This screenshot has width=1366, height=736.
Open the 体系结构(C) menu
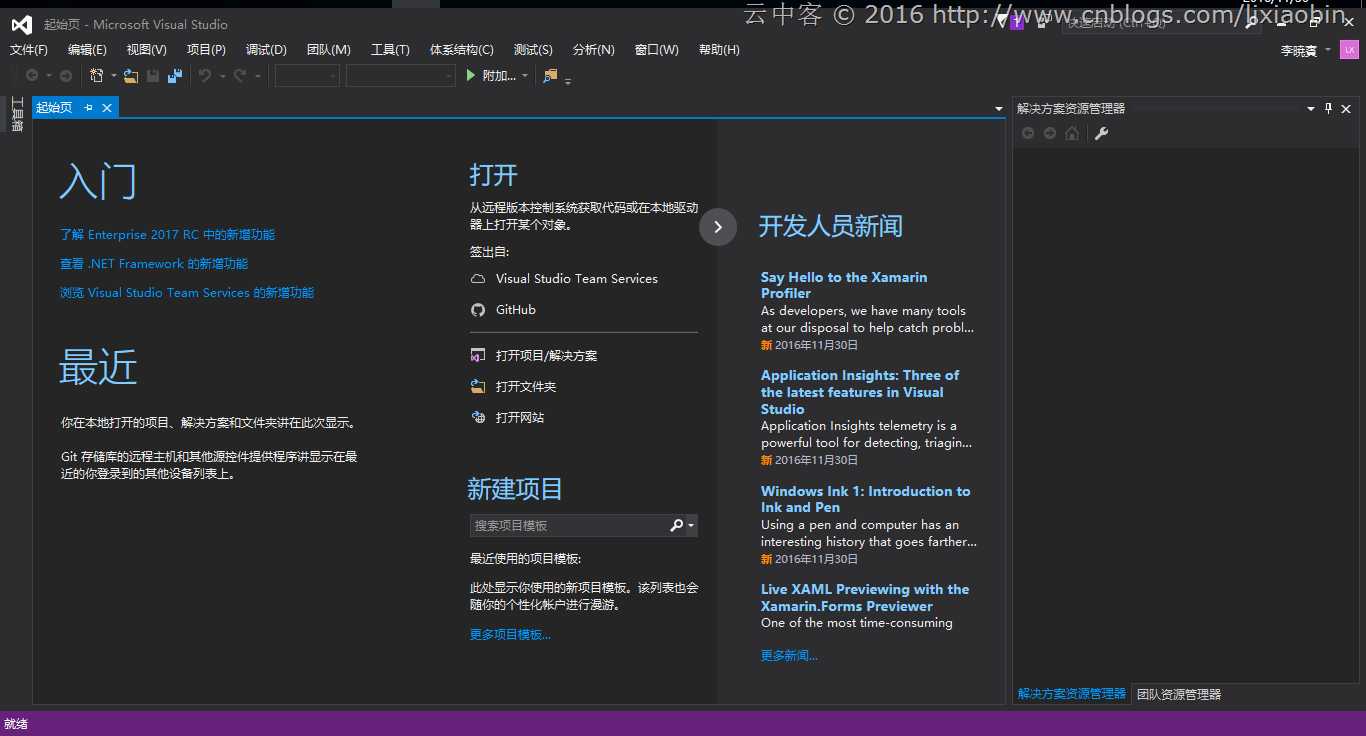pyautogui.click(x=462, y=50)
